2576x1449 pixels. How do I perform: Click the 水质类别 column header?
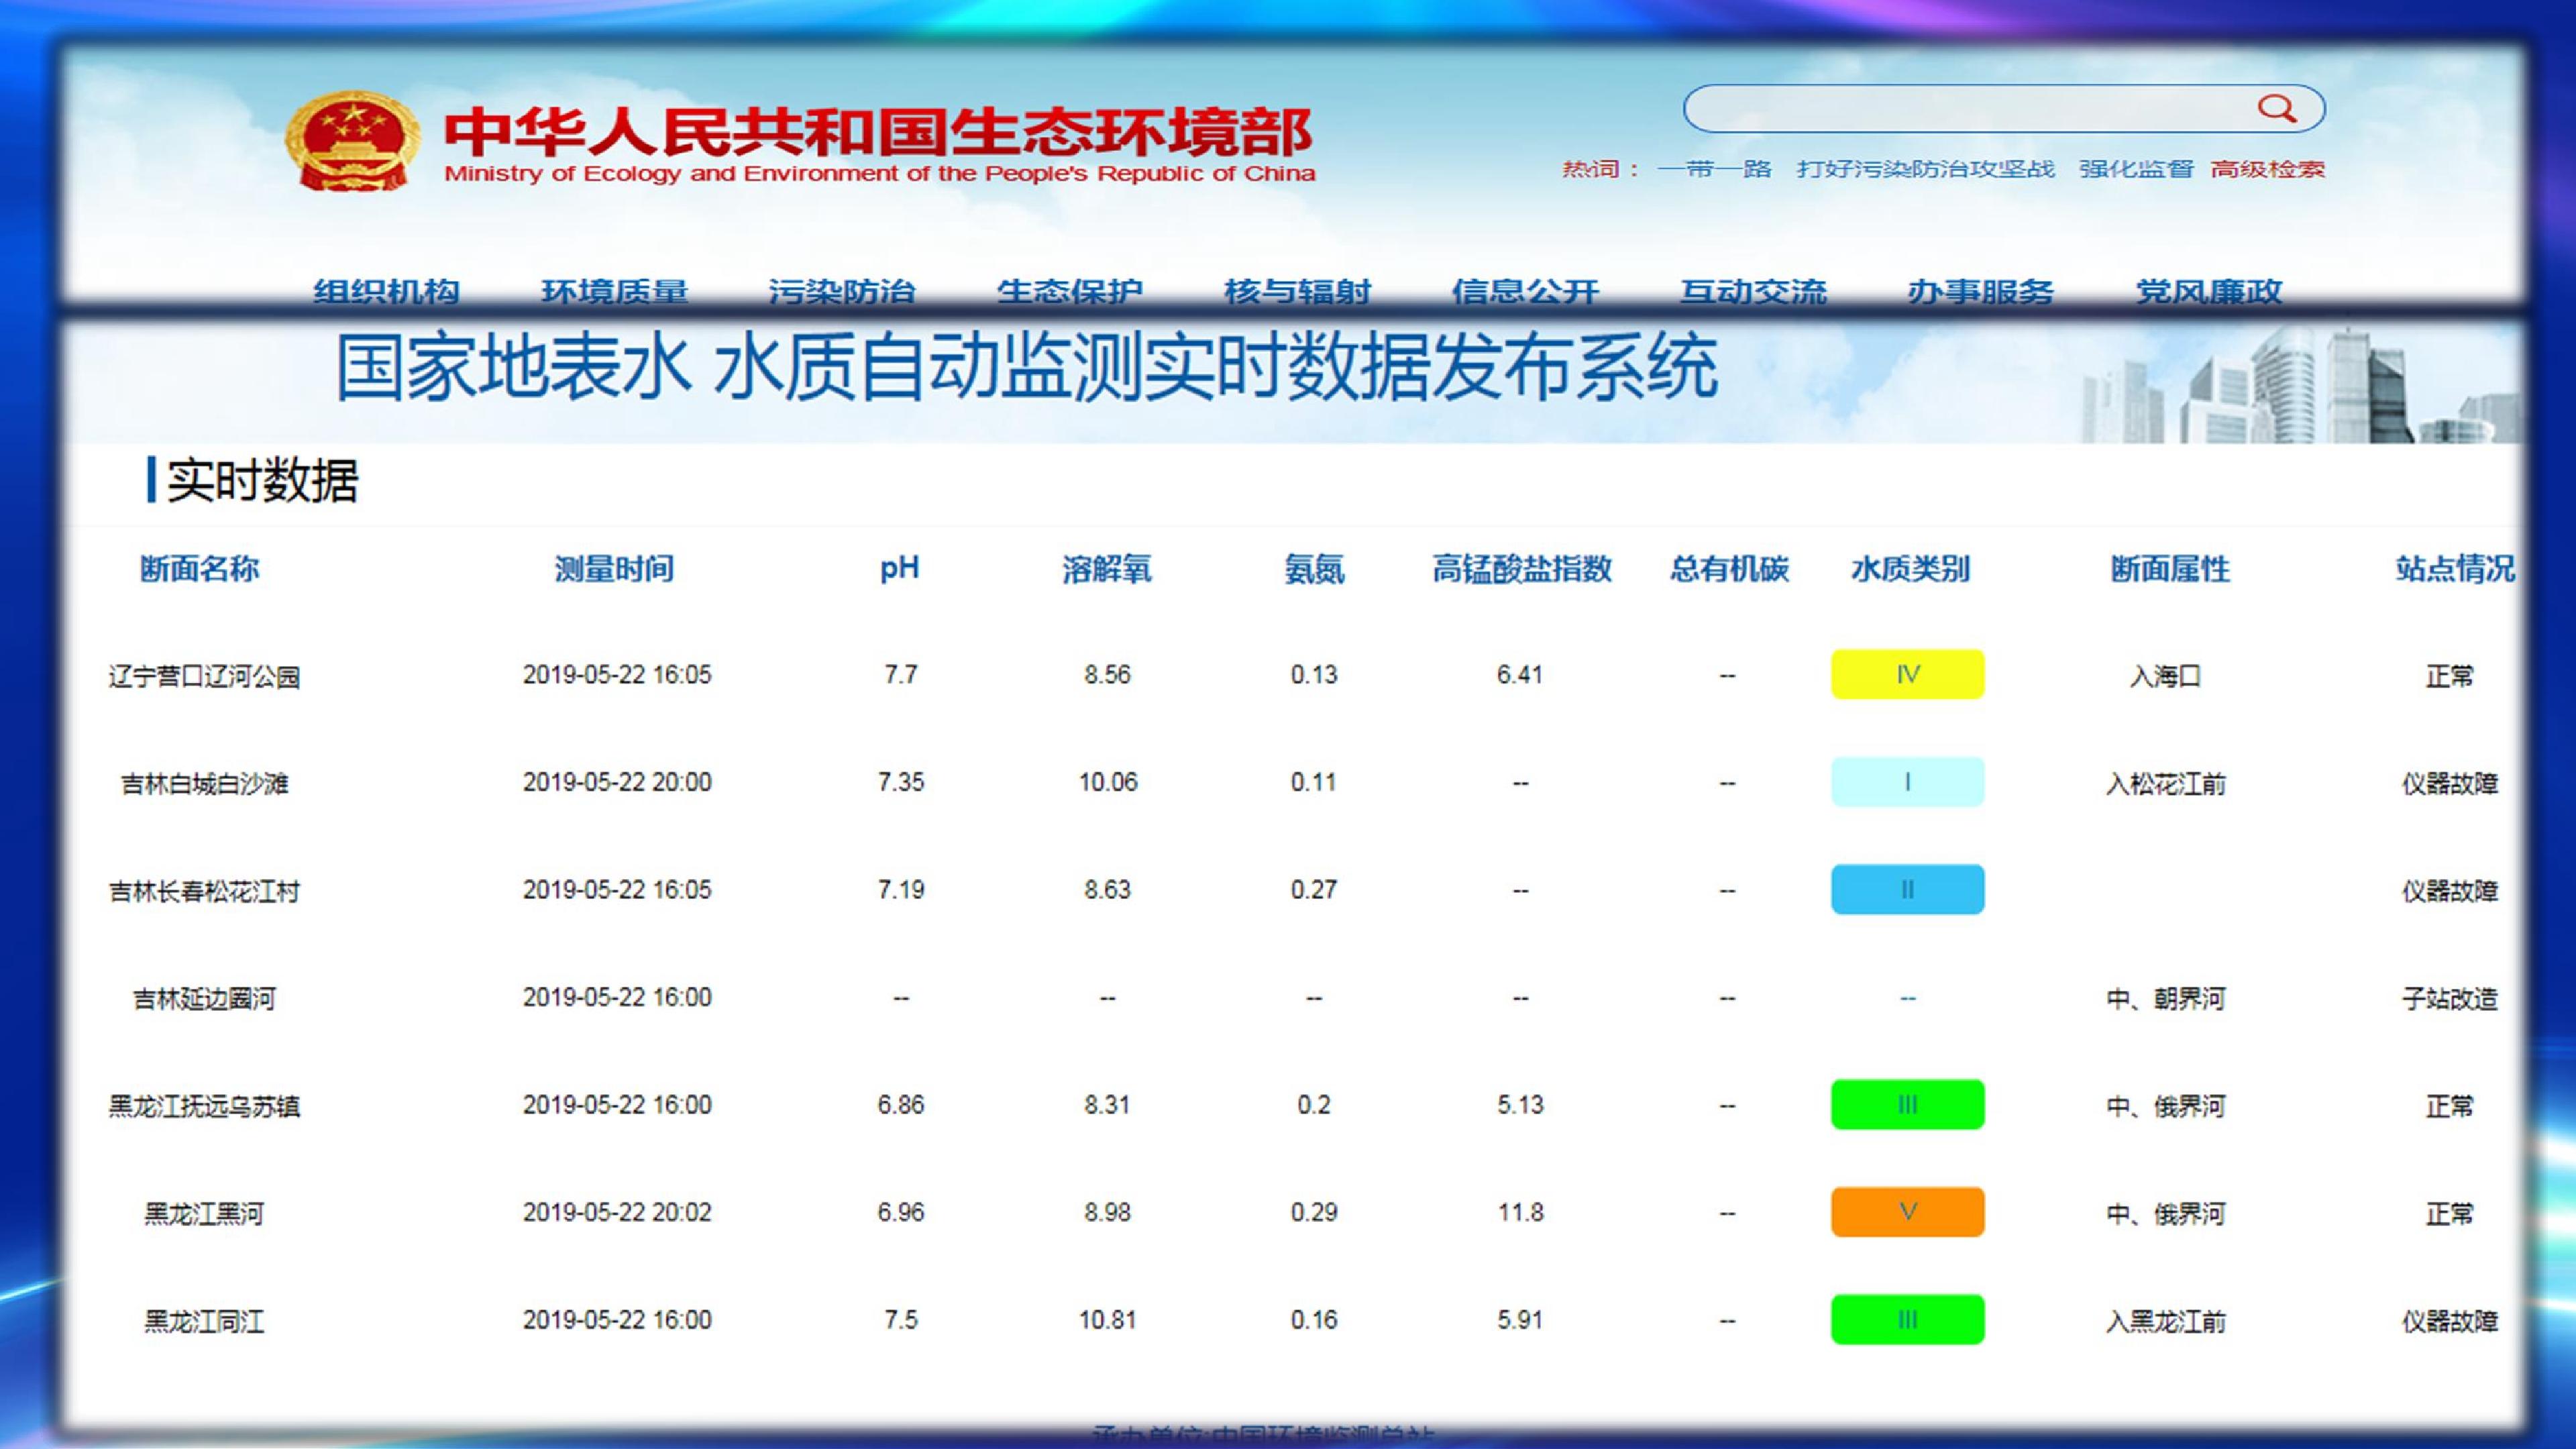[x=1910, y=569]
